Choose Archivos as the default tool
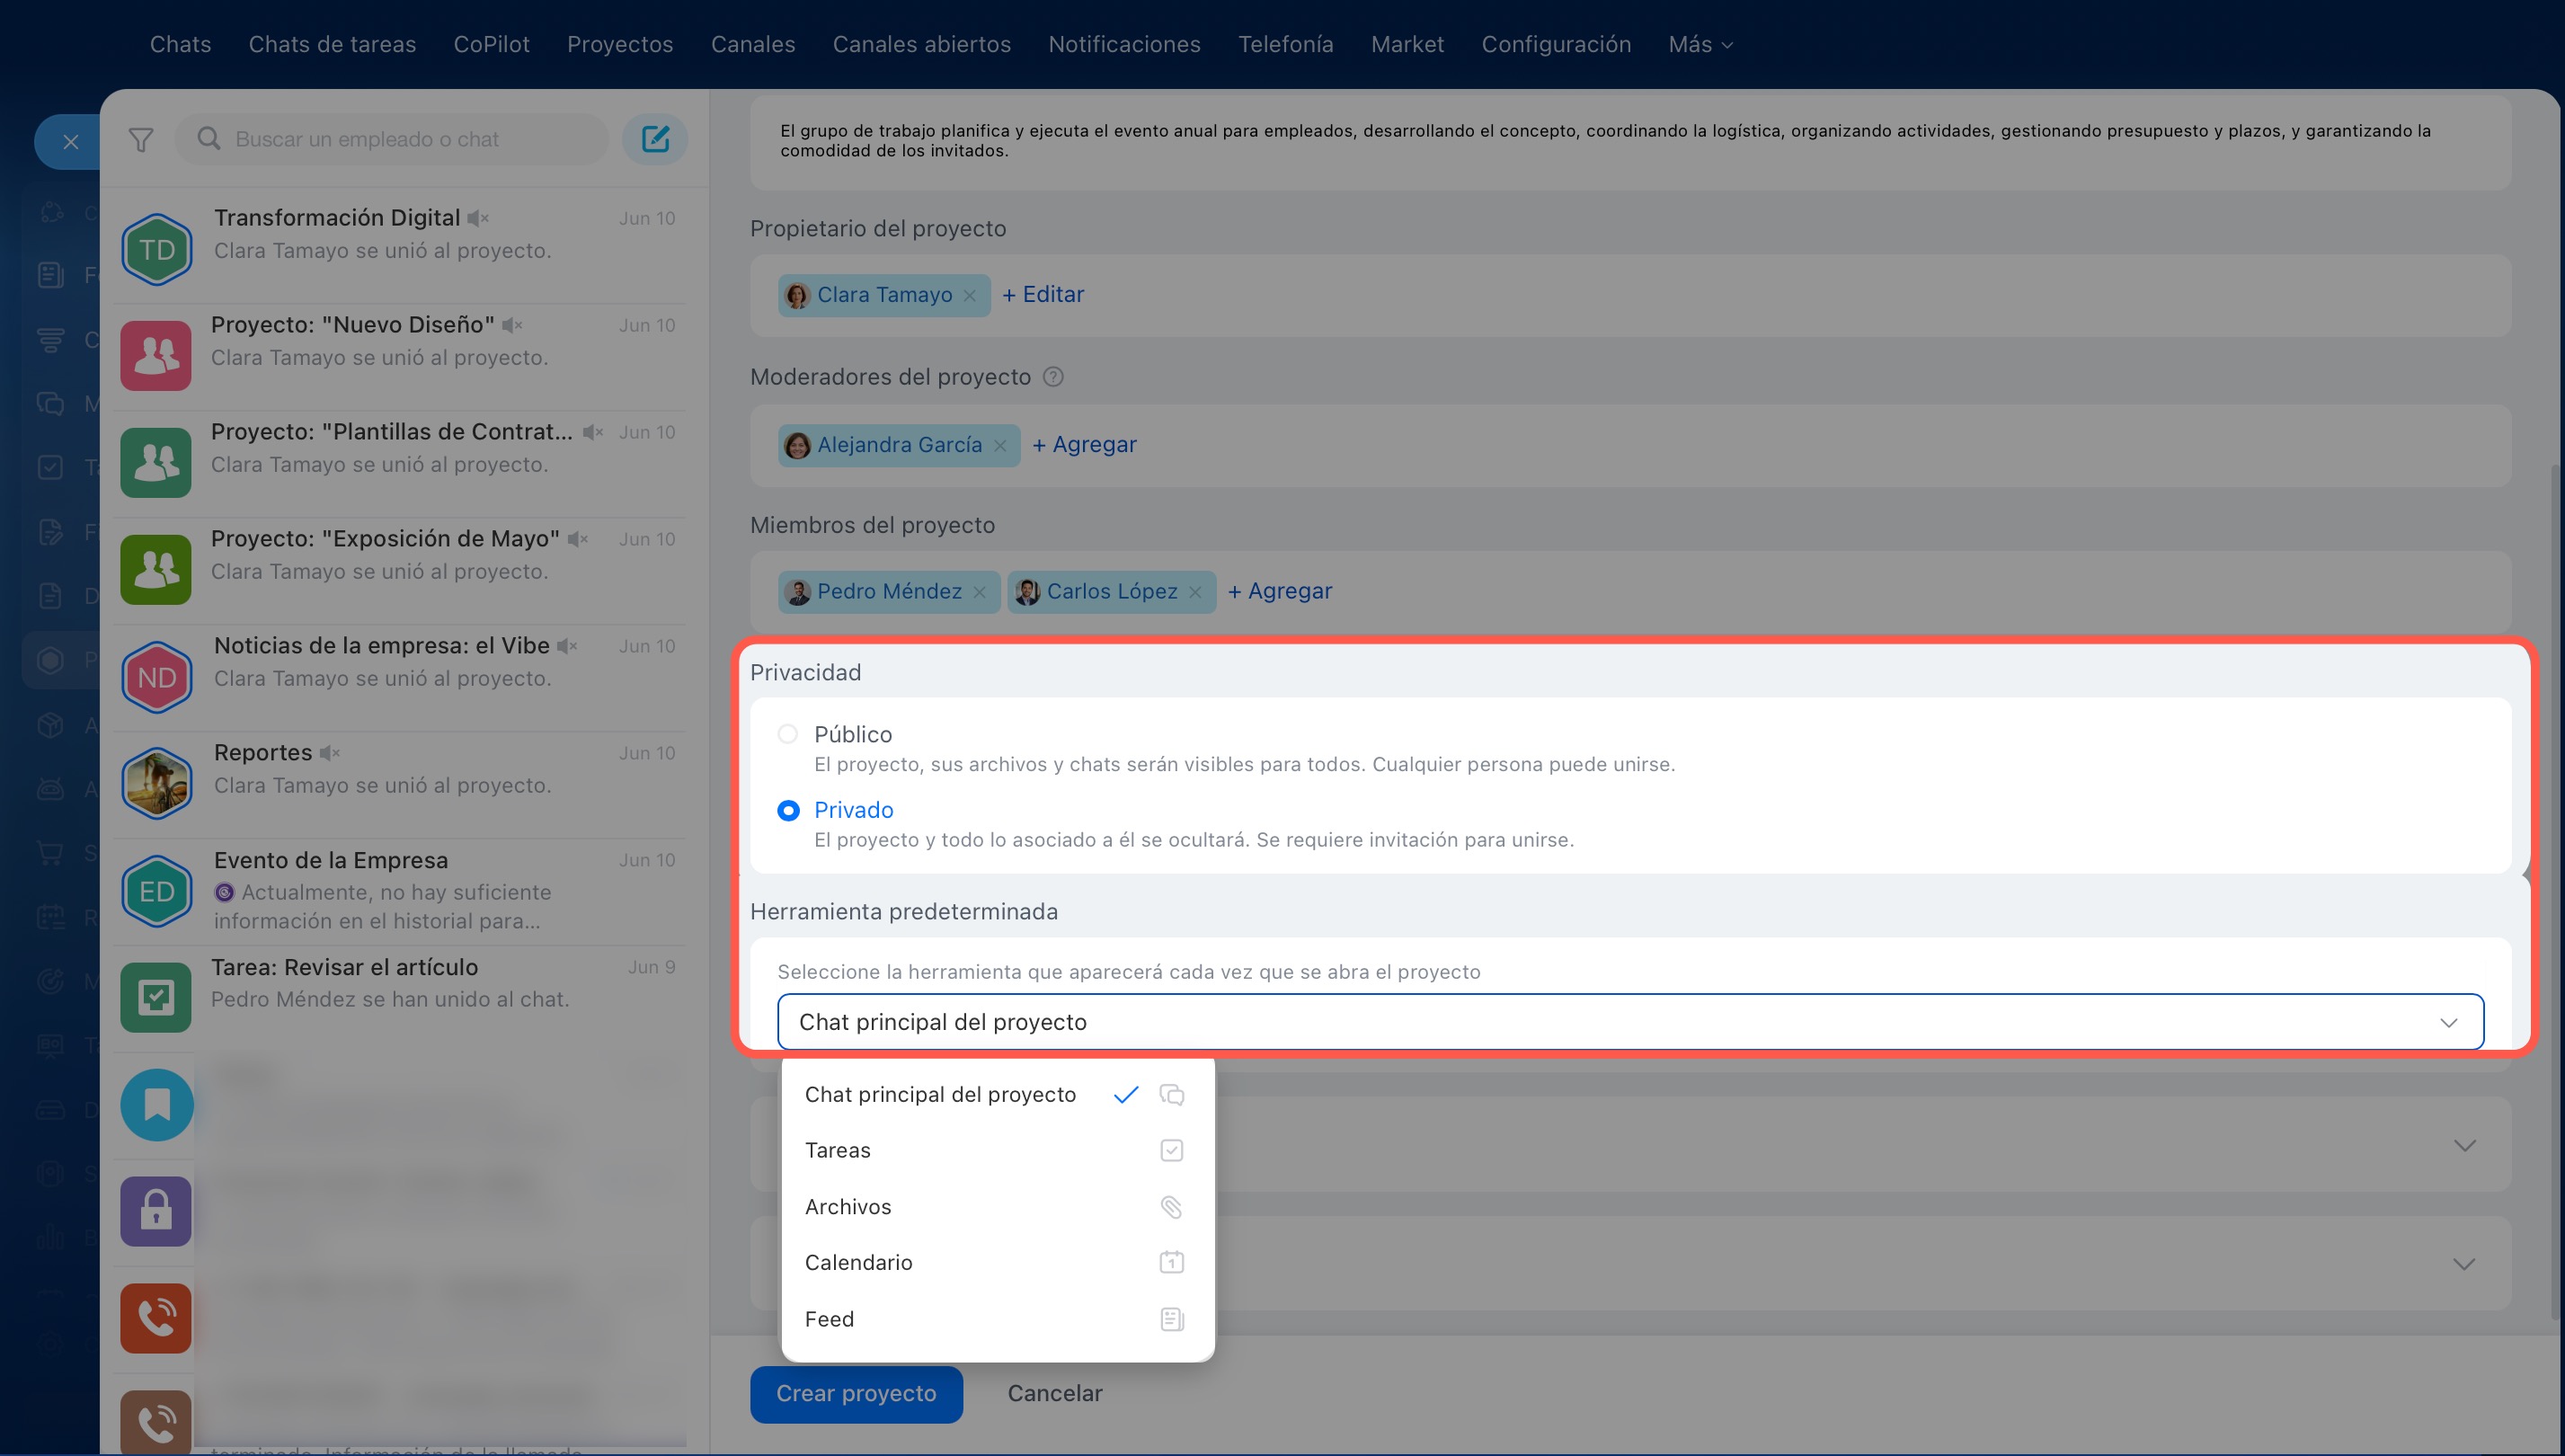The image size is (2565, 1456). pyautogui.click(x=997, y=1207)
